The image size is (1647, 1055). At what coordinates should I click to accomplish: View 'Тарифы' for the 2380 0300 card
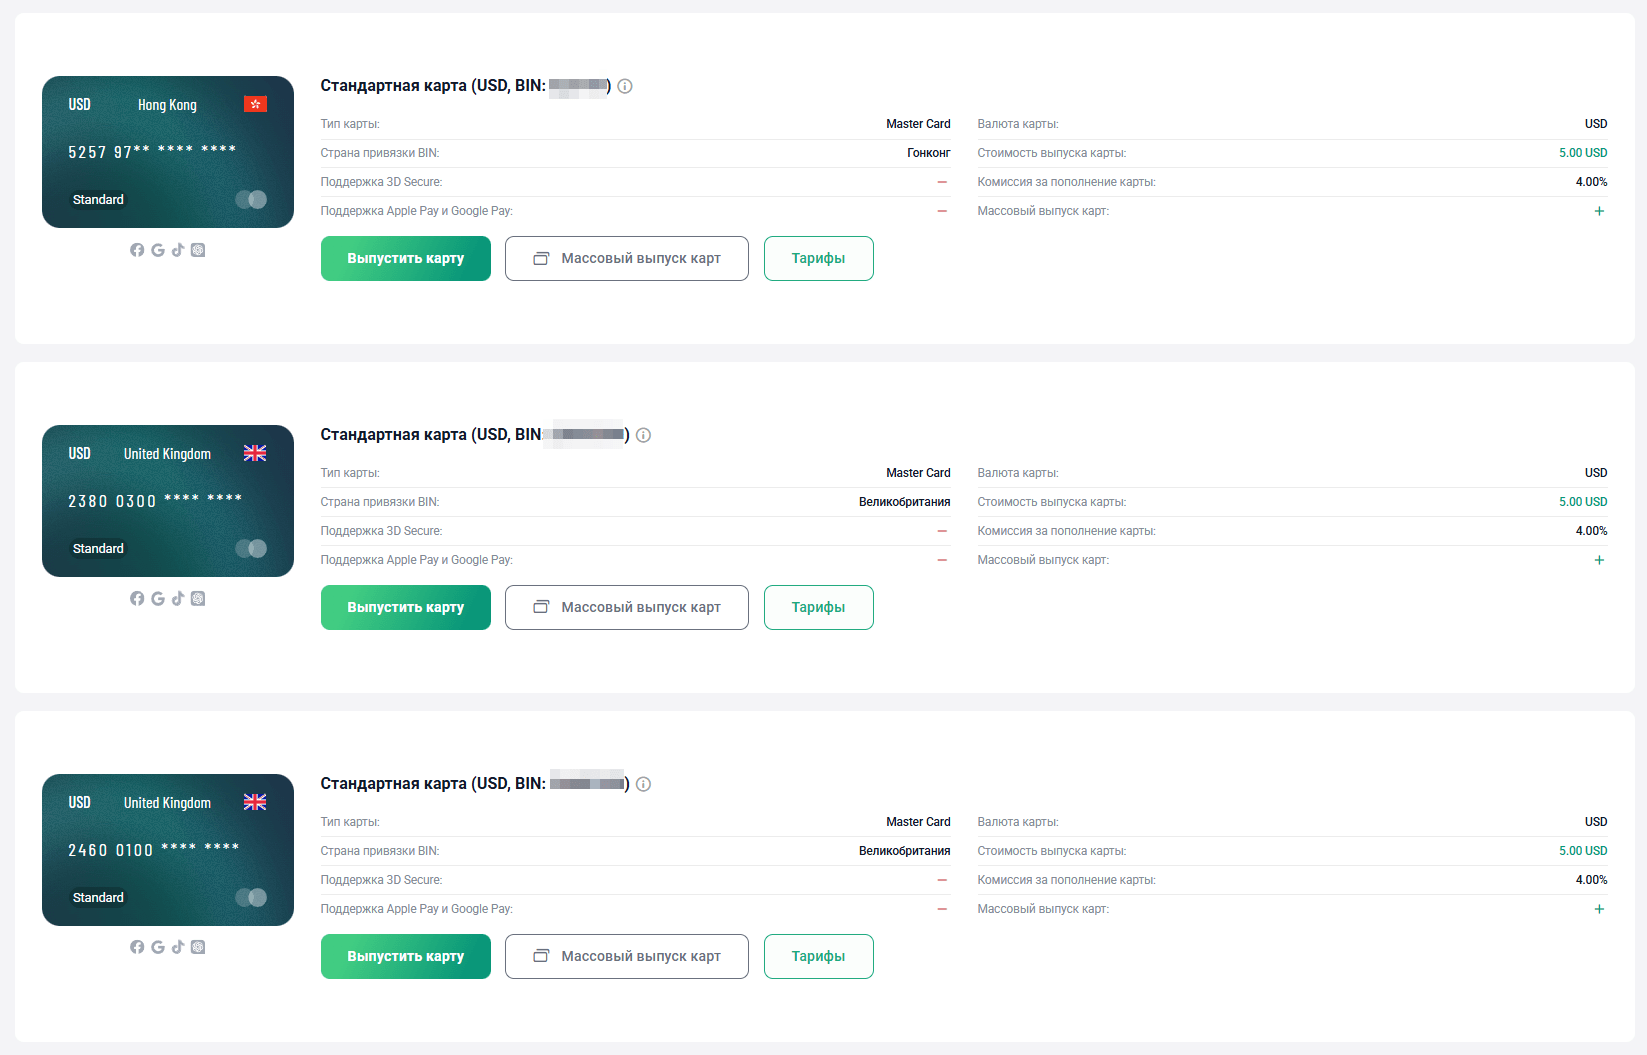(x=818, y=608)
